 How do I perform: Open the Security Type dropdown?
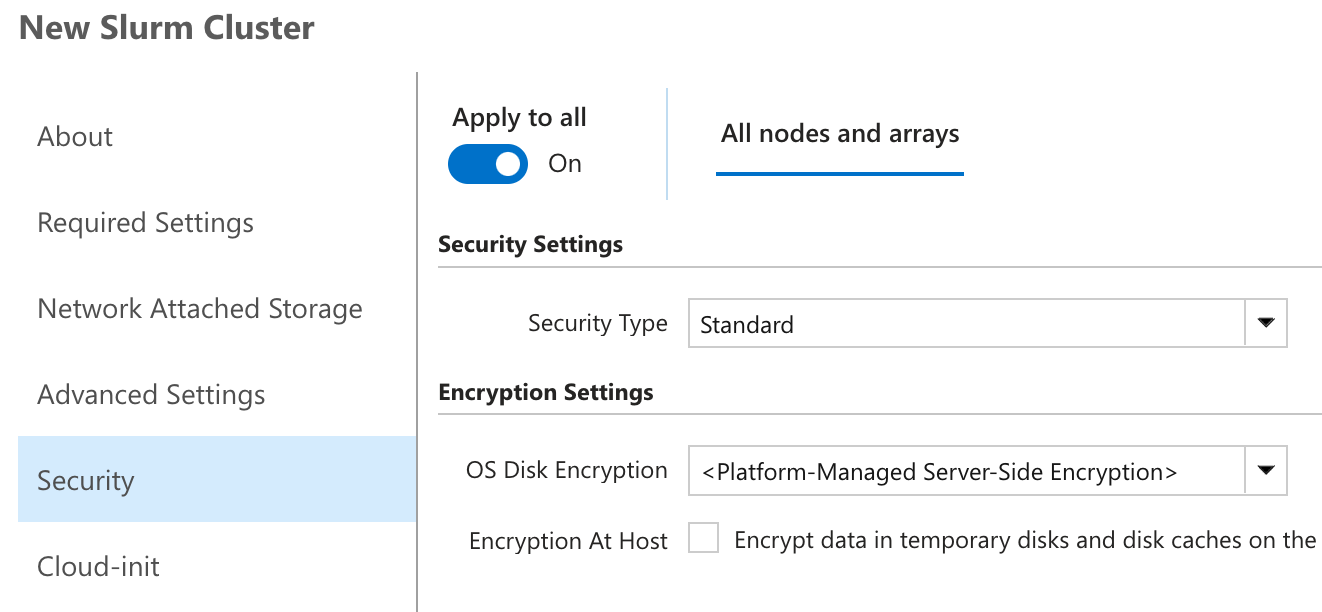(x=985, y=324)
